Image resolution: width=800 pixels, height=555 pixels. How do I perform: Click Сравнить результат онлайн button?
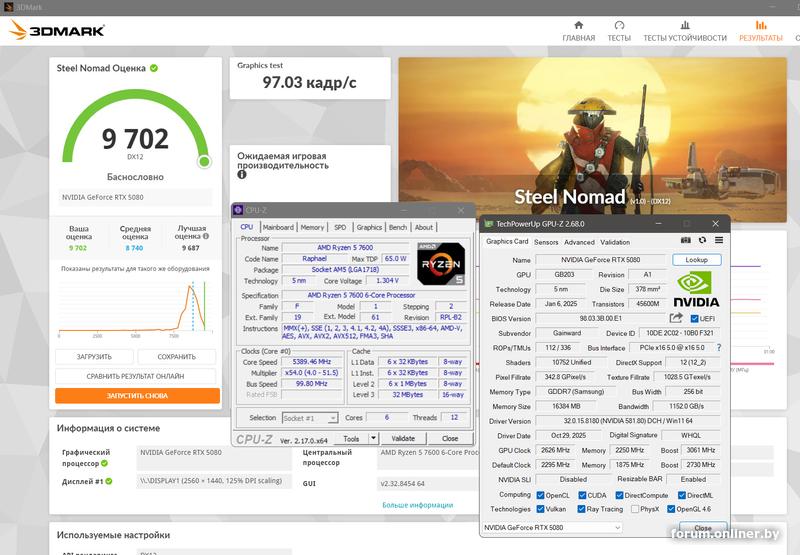tap(135, 376)
